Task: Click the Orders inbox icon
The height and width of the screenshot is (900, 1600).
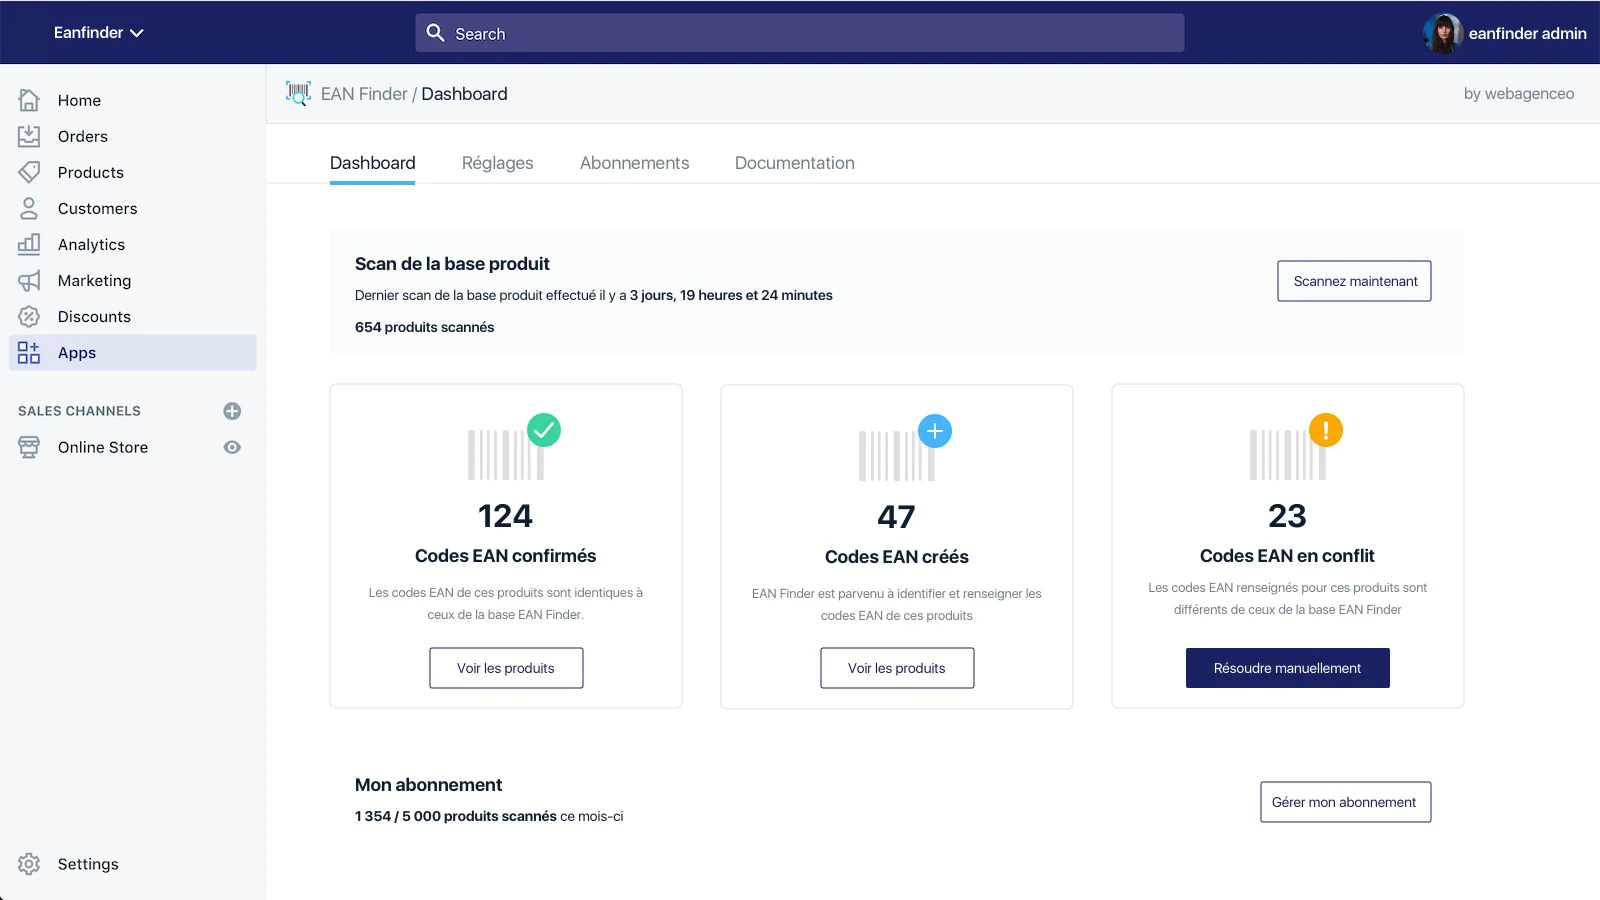Action: [29, 136]
